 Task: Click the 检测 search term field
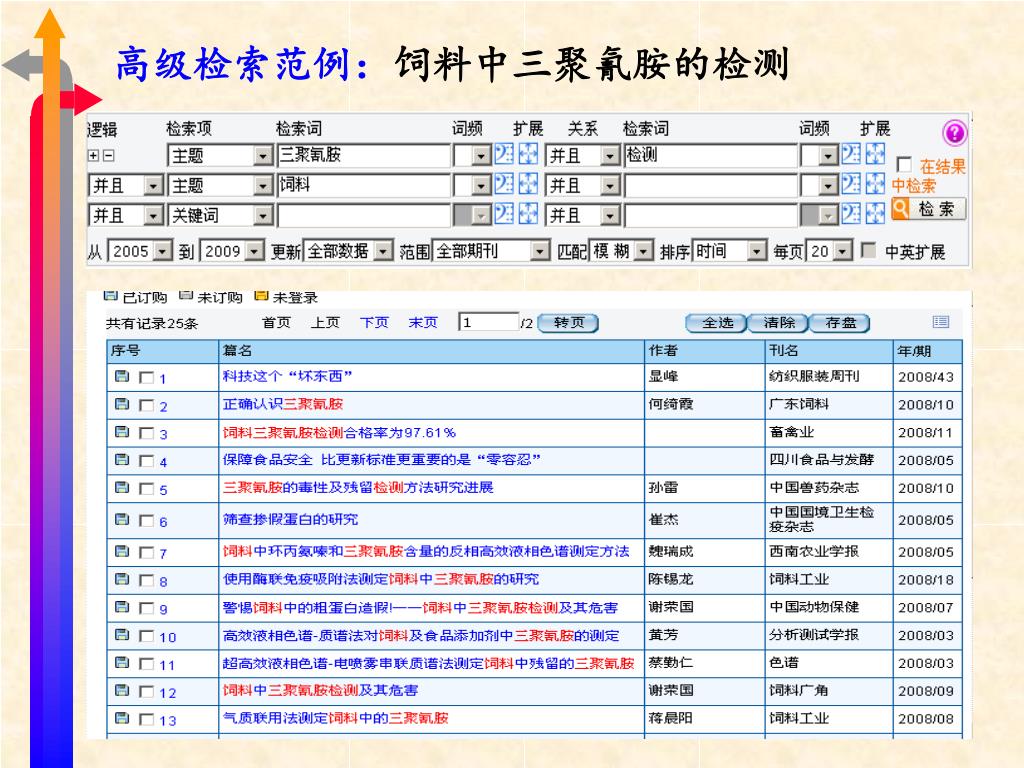point(711,155)
